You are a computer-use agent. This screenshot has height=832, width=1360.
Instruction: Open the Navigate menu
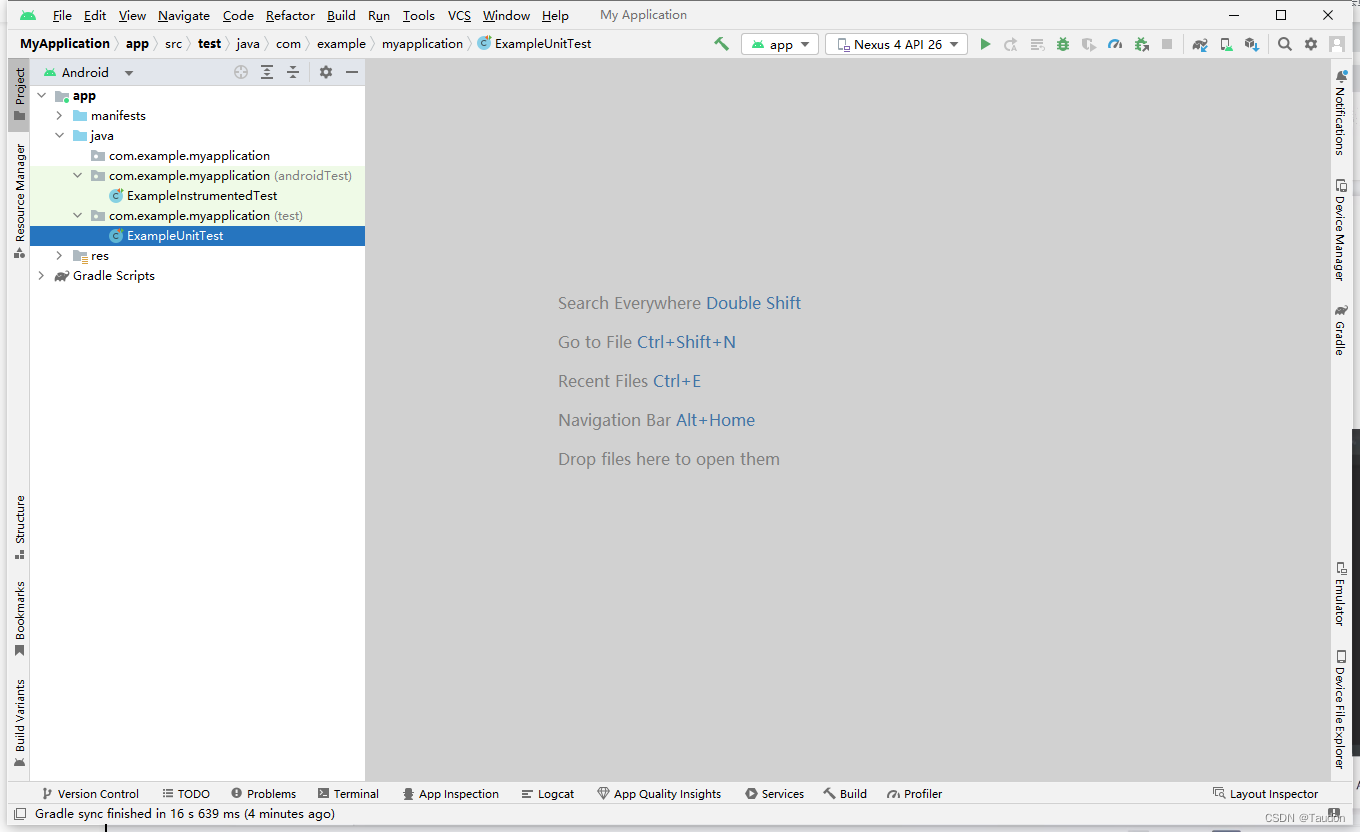[x=184, y=15]
